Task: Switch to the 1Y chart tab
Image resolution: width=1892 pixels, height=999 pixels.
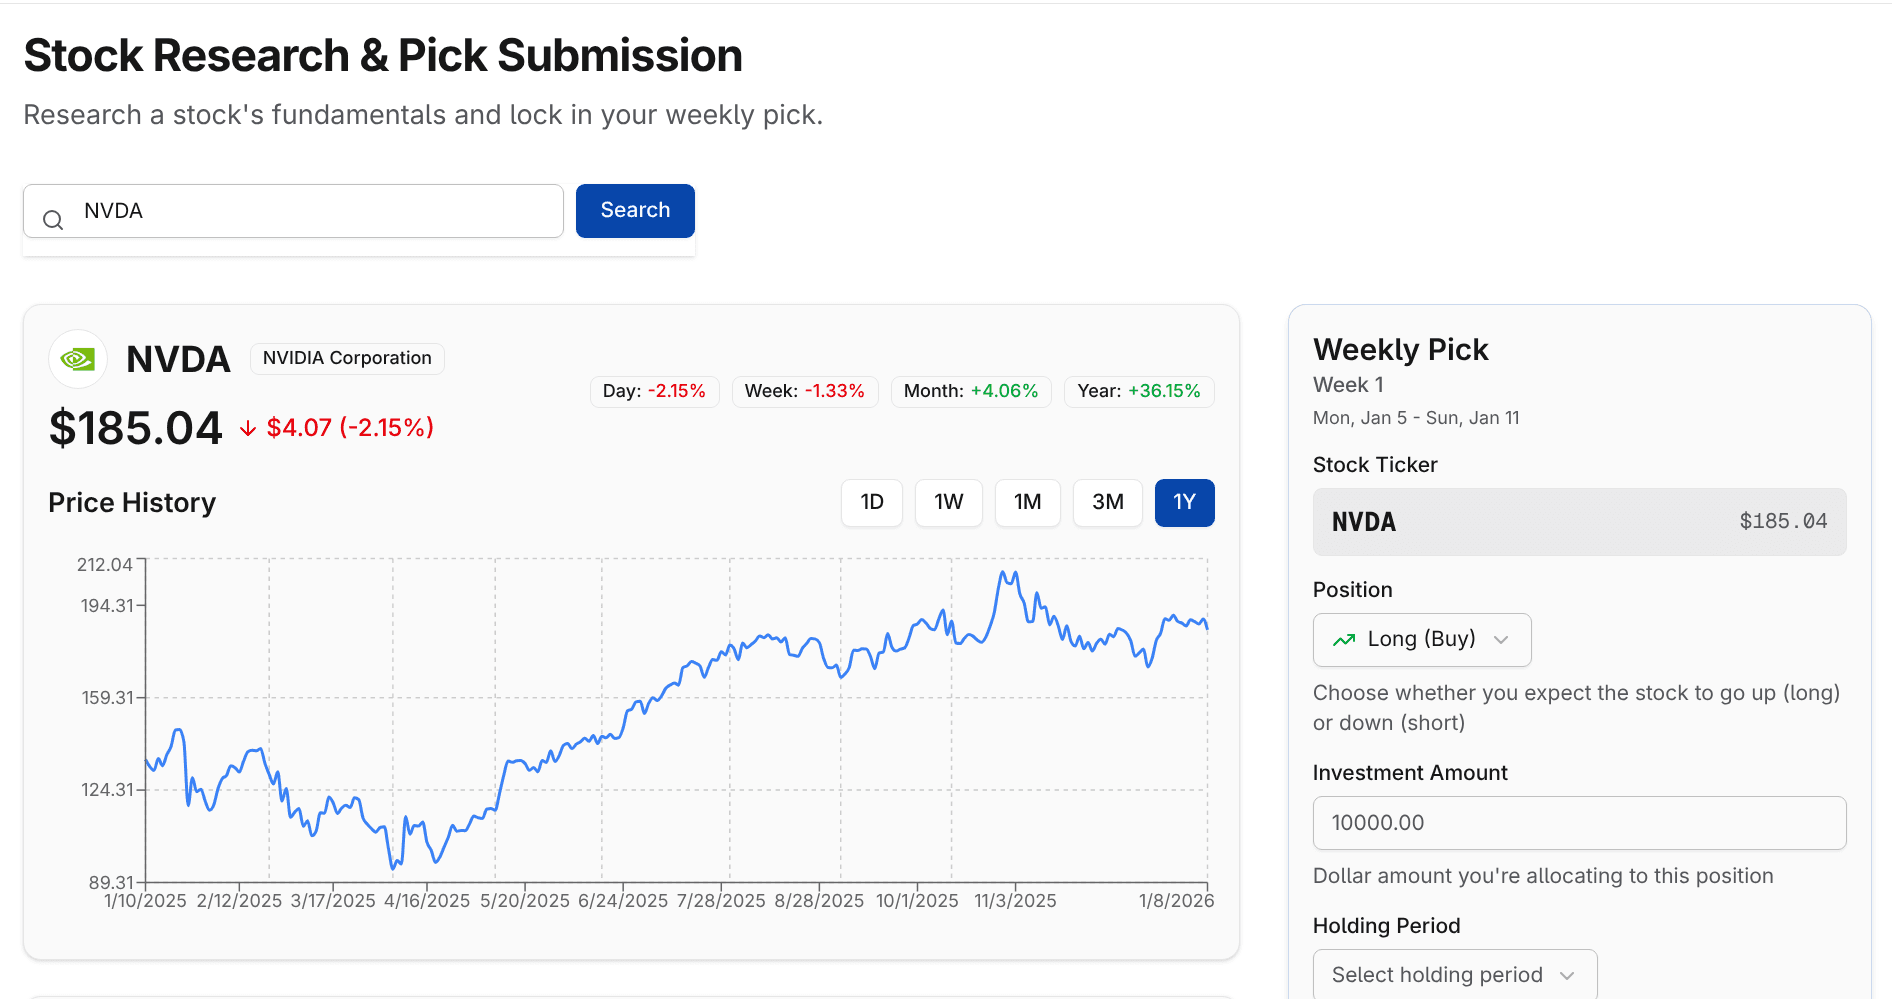Action: (1184, 503)
